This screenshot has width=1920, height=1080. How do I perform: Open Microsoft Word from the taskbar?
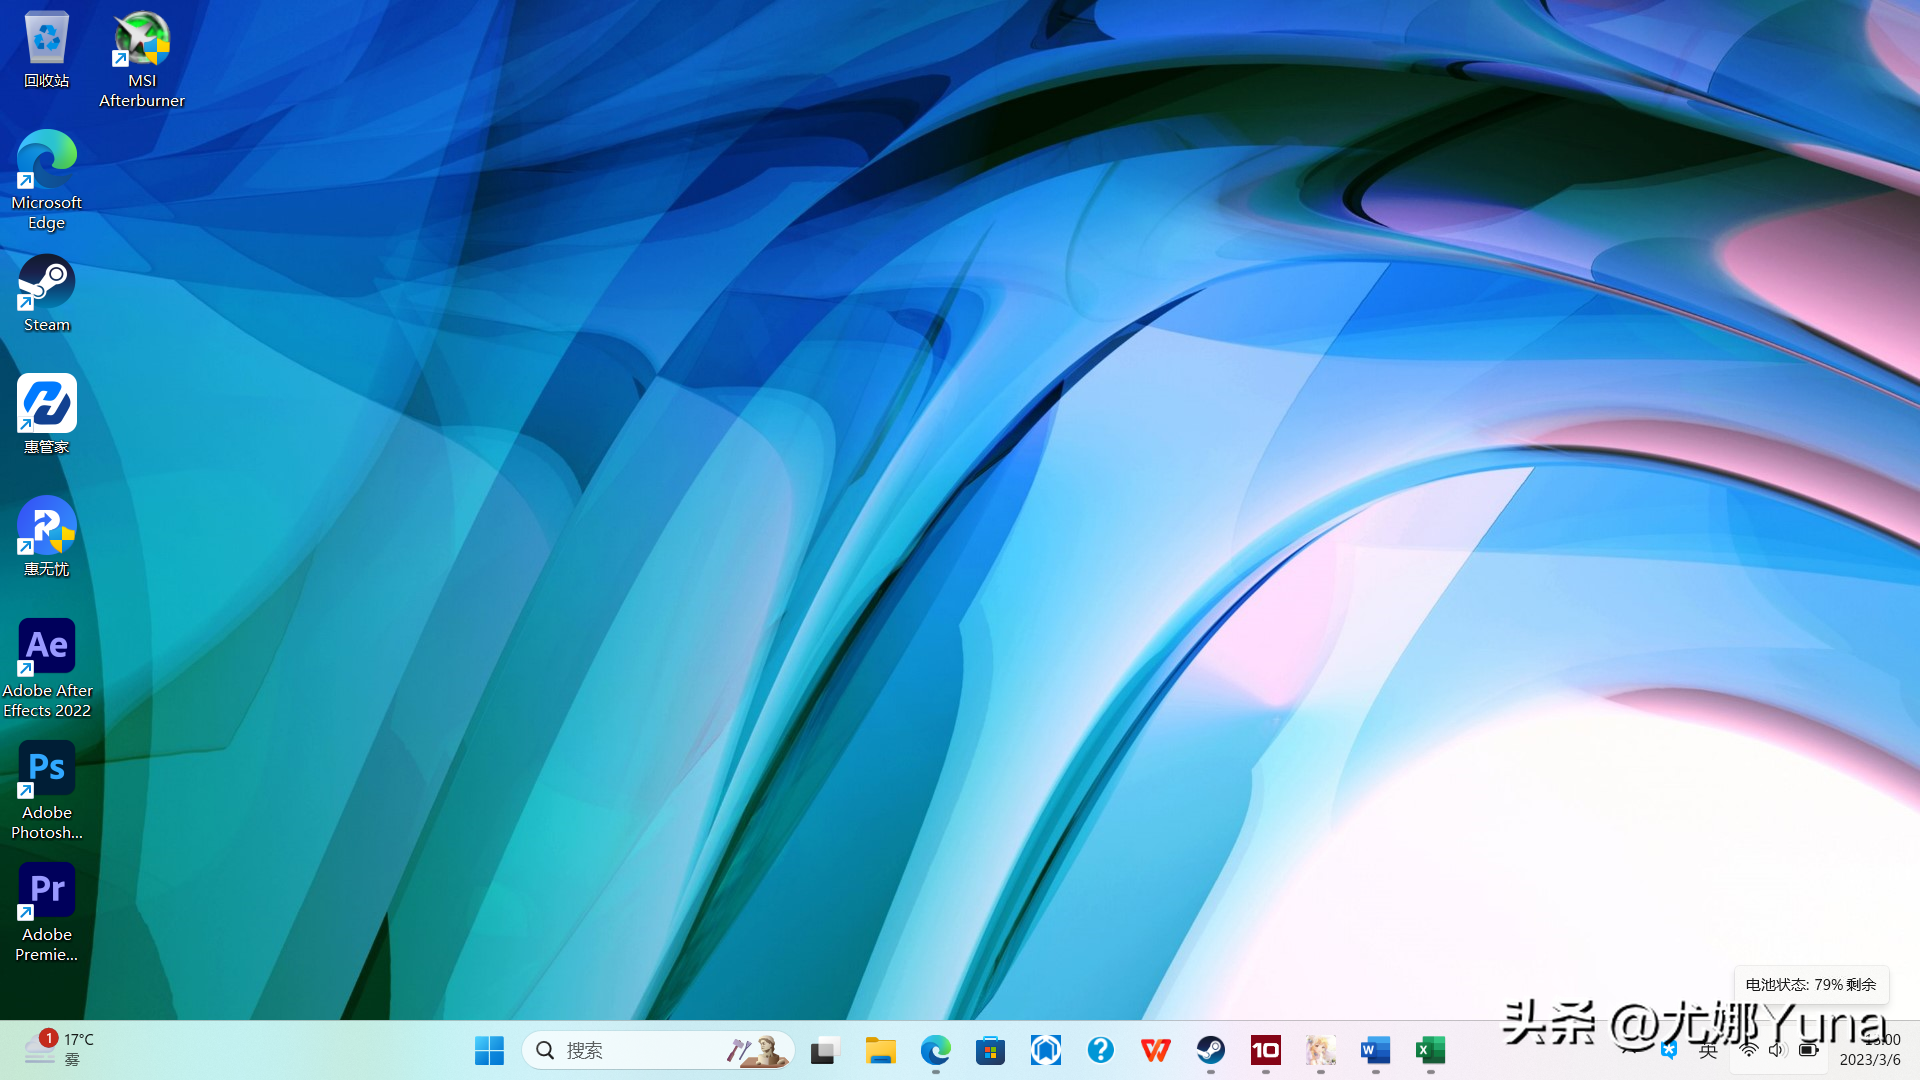coord(1375,1050)
